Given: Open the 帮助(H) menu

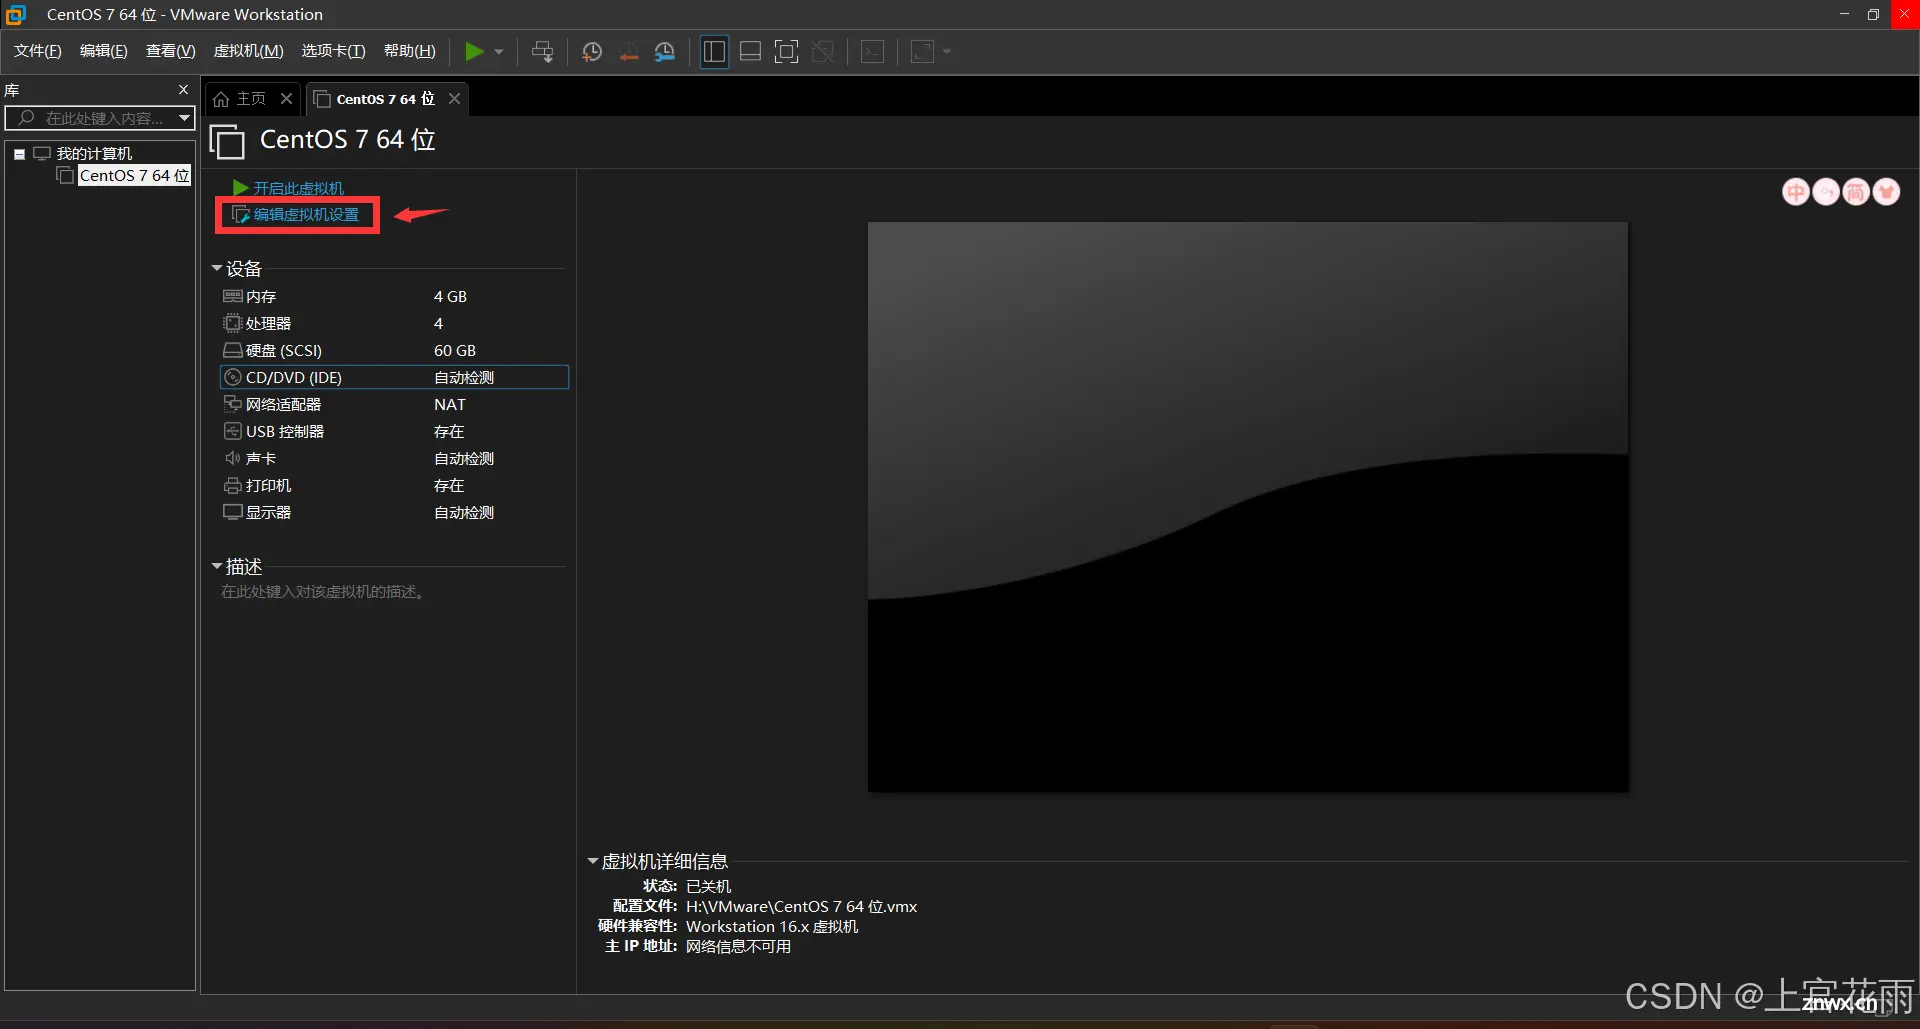Looking at the screenshot, I should (409, 51).
